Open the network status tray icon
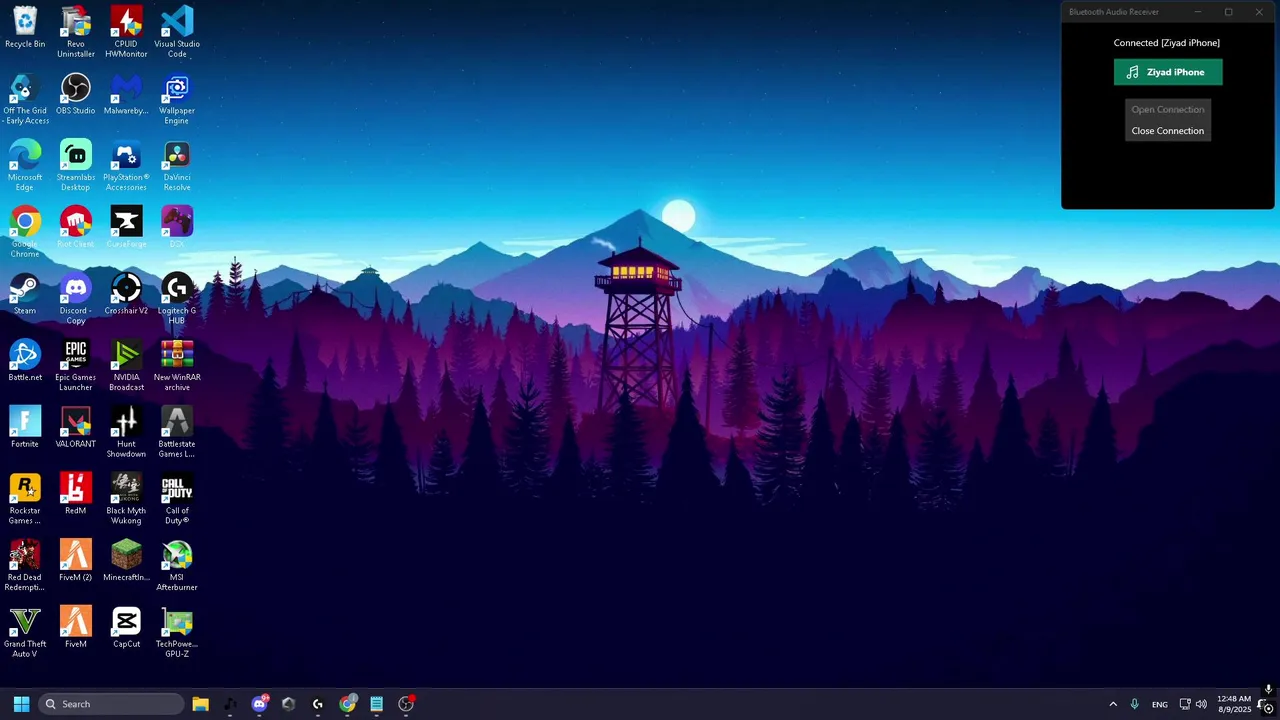 [x=1185, y=704]
